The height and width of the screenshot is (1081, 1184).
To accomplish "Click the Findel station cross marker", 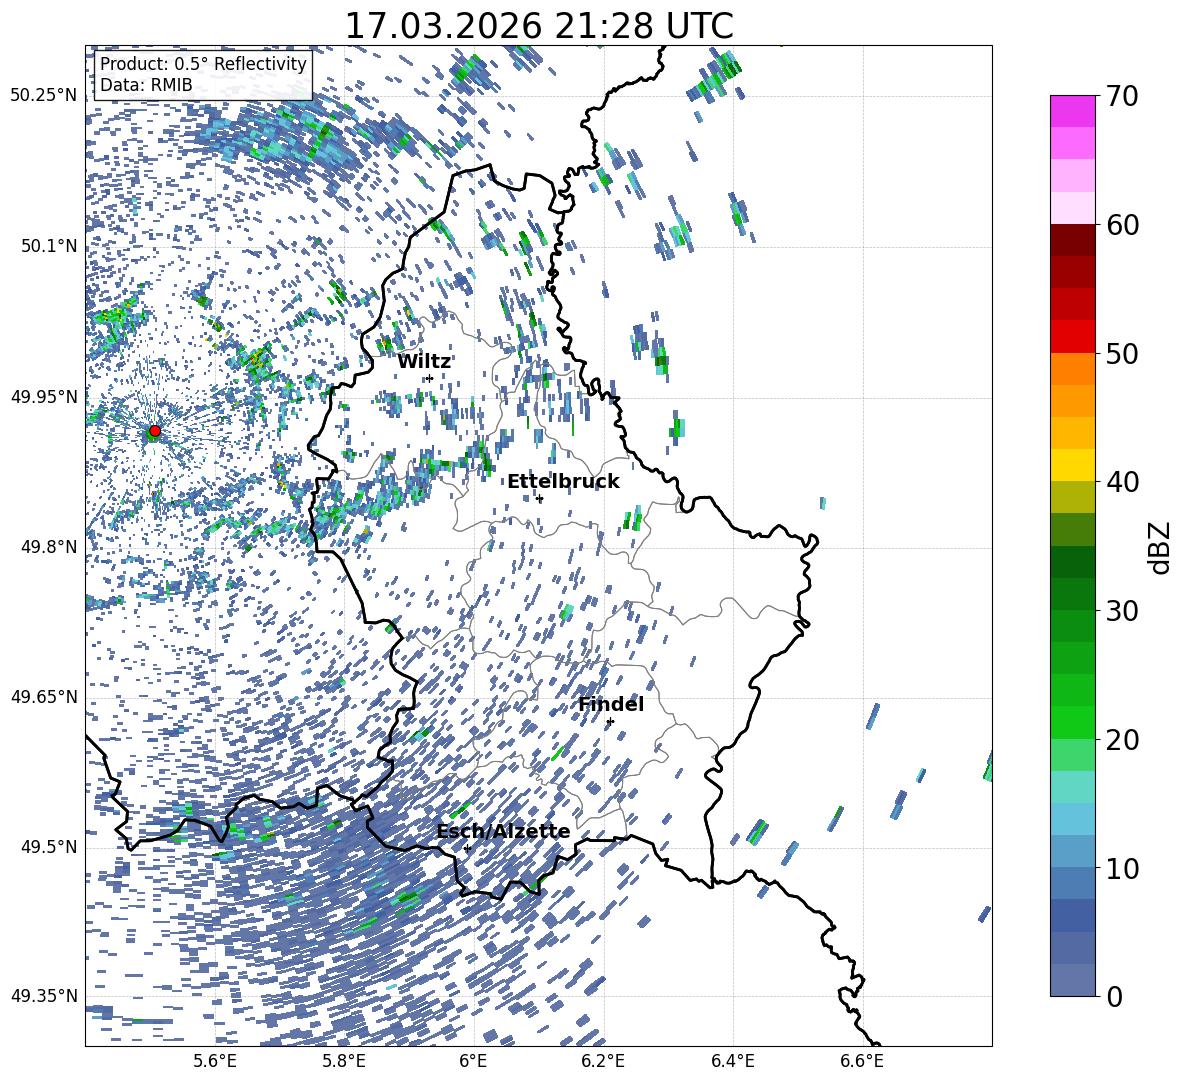I will tap(610, 721).
